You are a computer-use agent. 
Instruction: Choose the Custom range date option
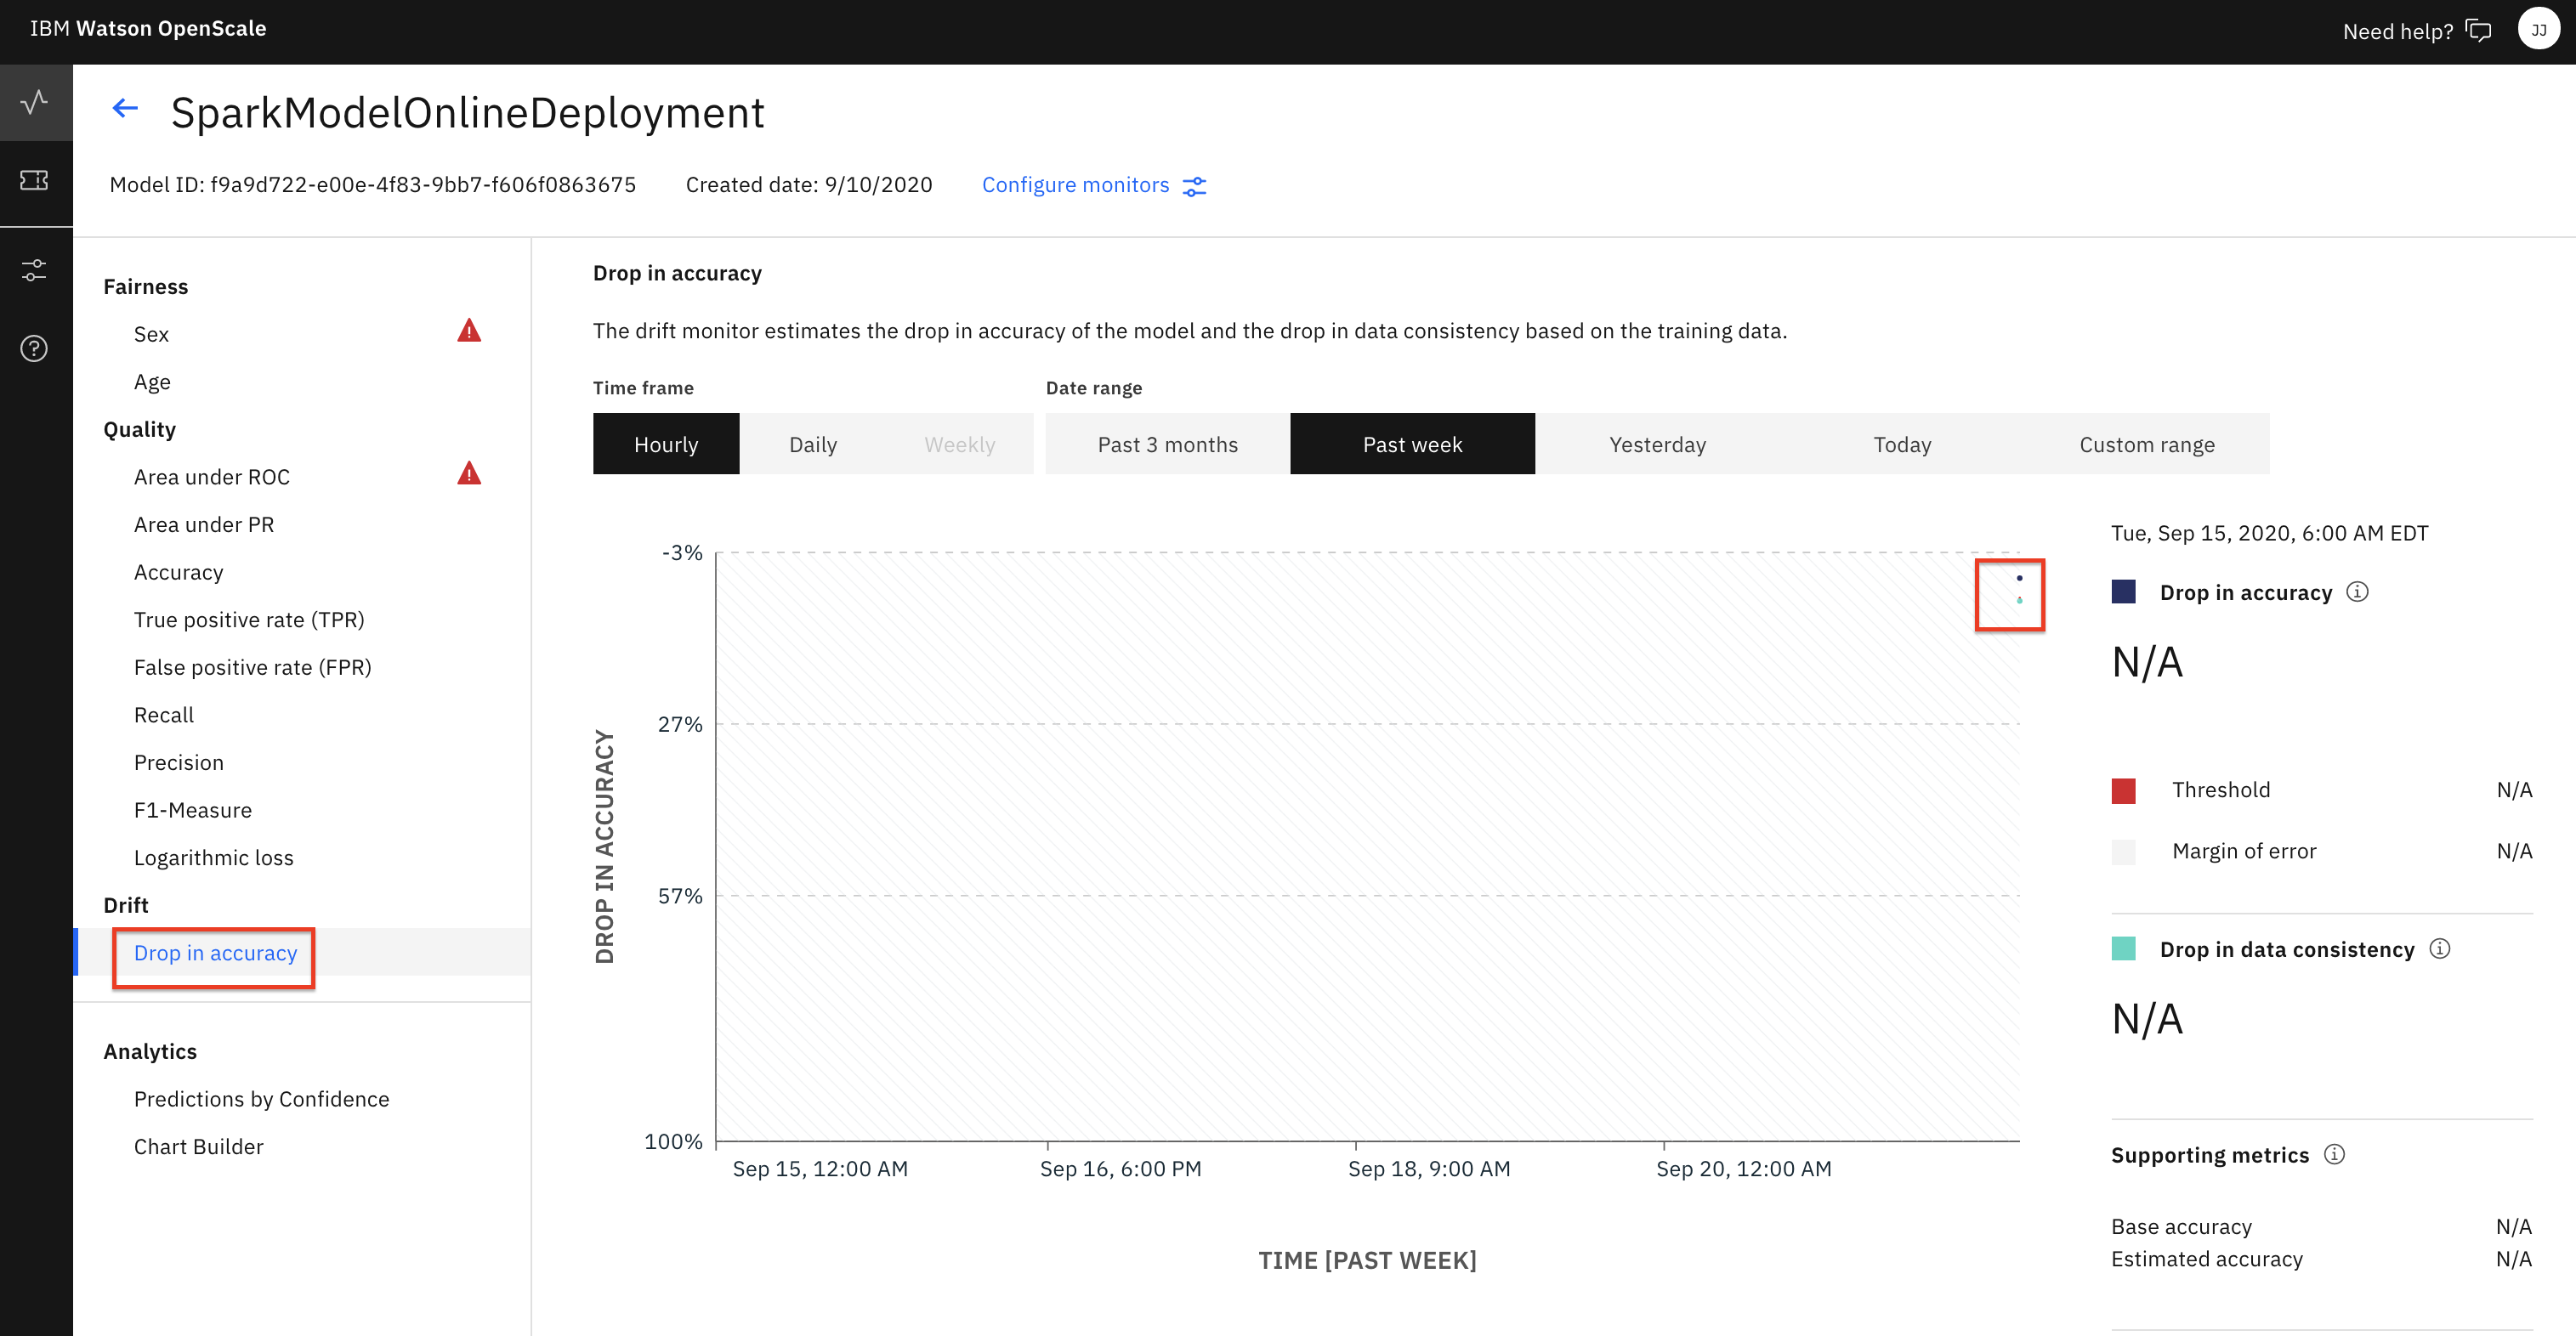point(2146,444)
